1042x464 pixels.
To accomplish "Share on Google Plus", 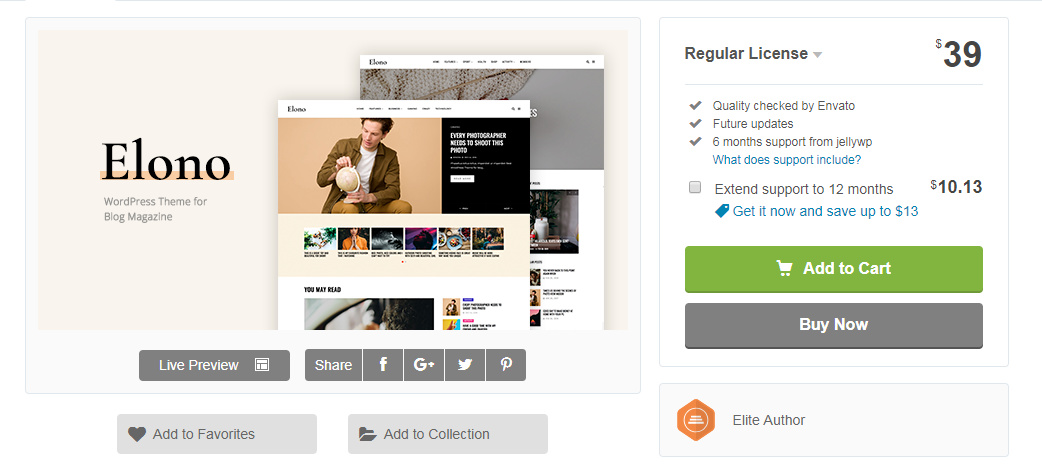I will point(424,365).
